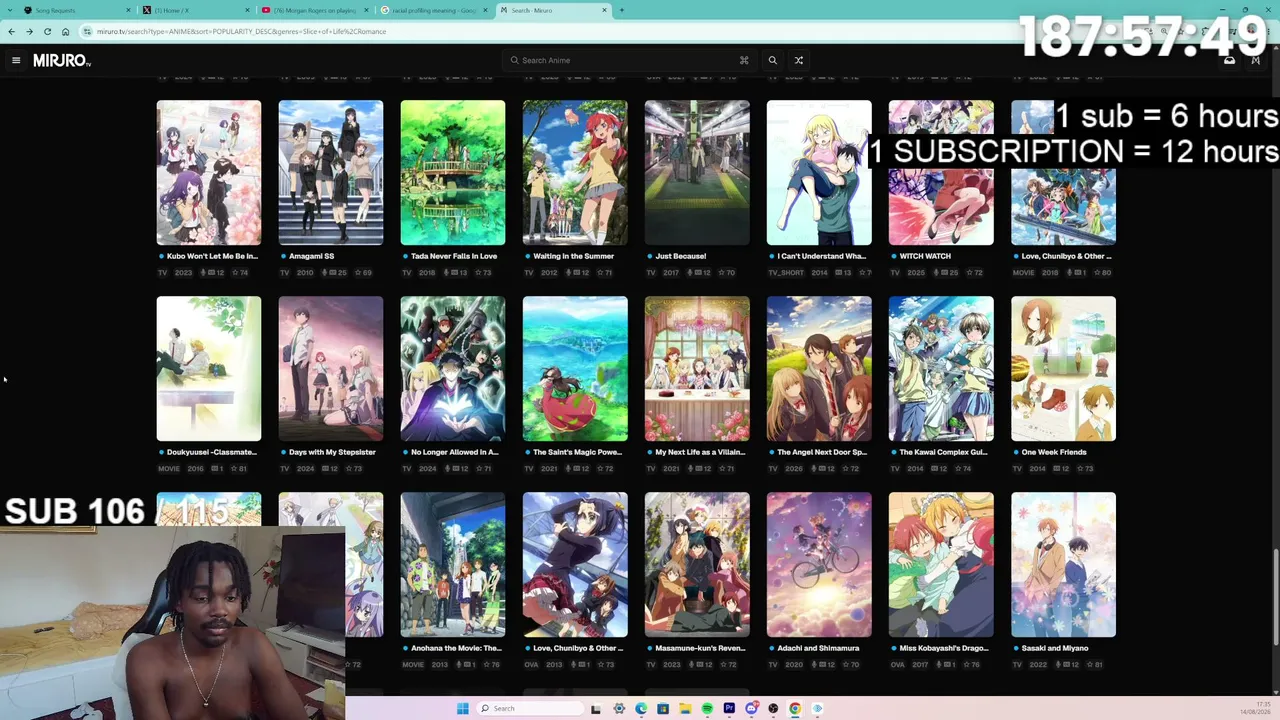Open Tada Never Falls In Love poster
This screenshot has height=720, width=1280.
pos(453,172)
